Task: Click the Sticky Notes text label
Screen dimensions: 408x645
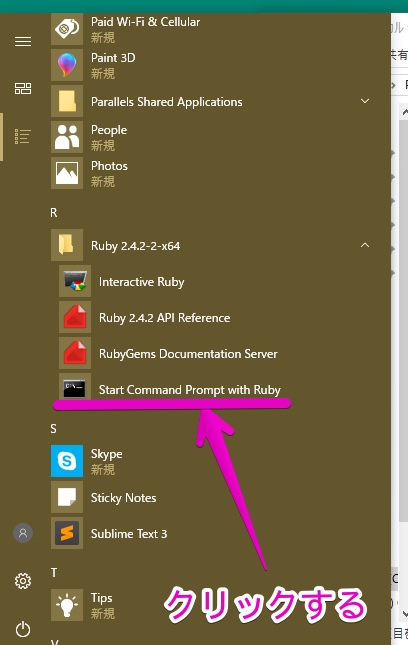Action: (x=123, y=498)
